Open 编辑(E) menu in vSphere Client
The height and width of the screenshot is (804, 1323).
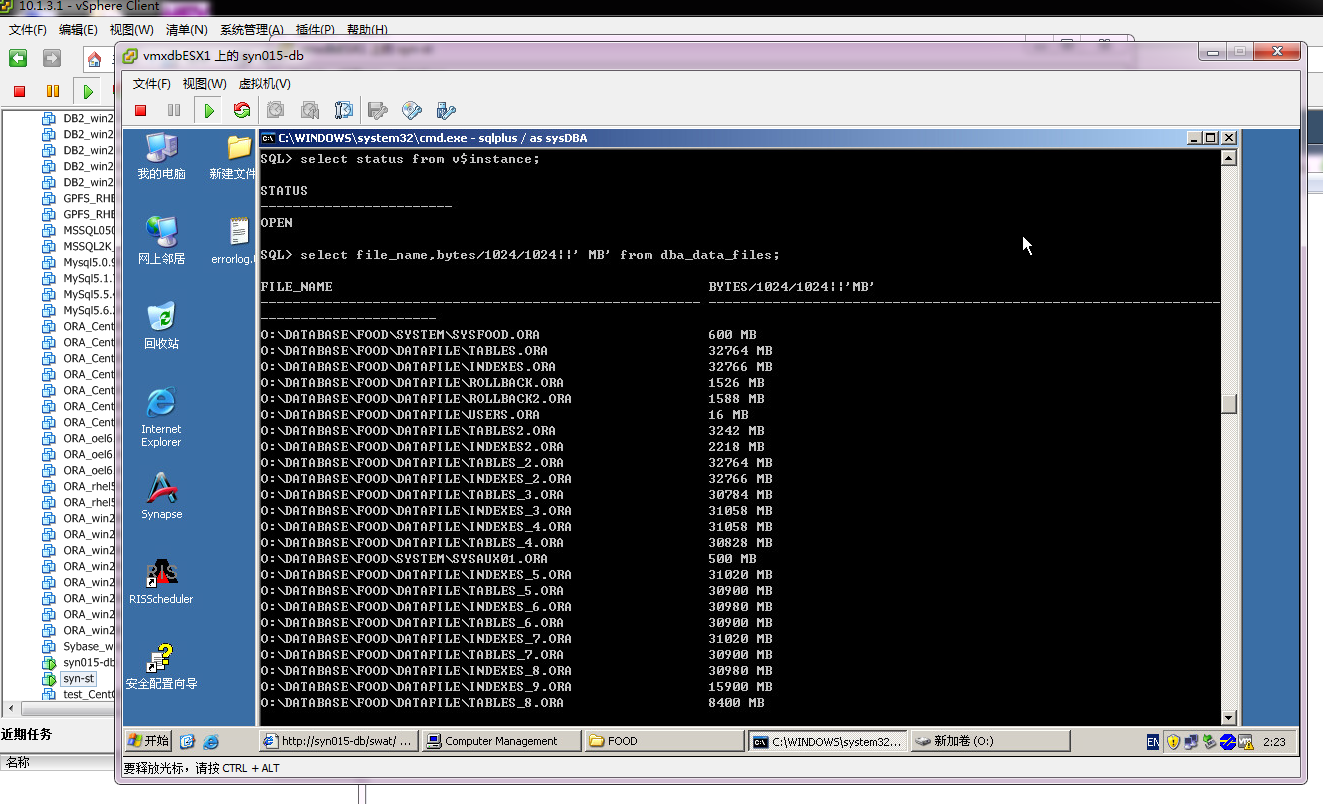[78, 30]
